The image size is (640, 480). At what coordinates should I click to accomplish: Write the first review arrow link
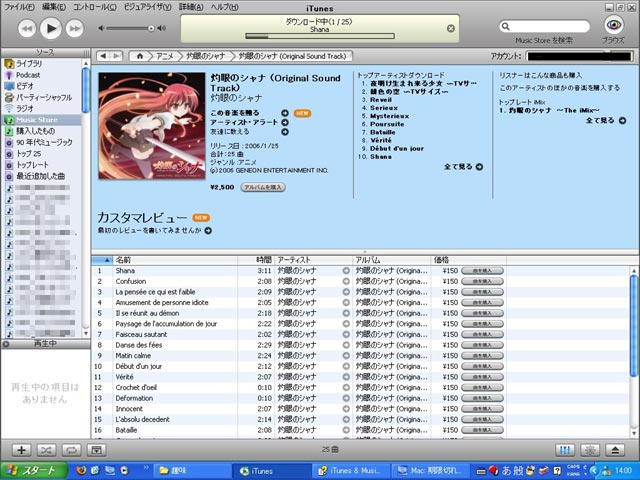pos(208,231)
